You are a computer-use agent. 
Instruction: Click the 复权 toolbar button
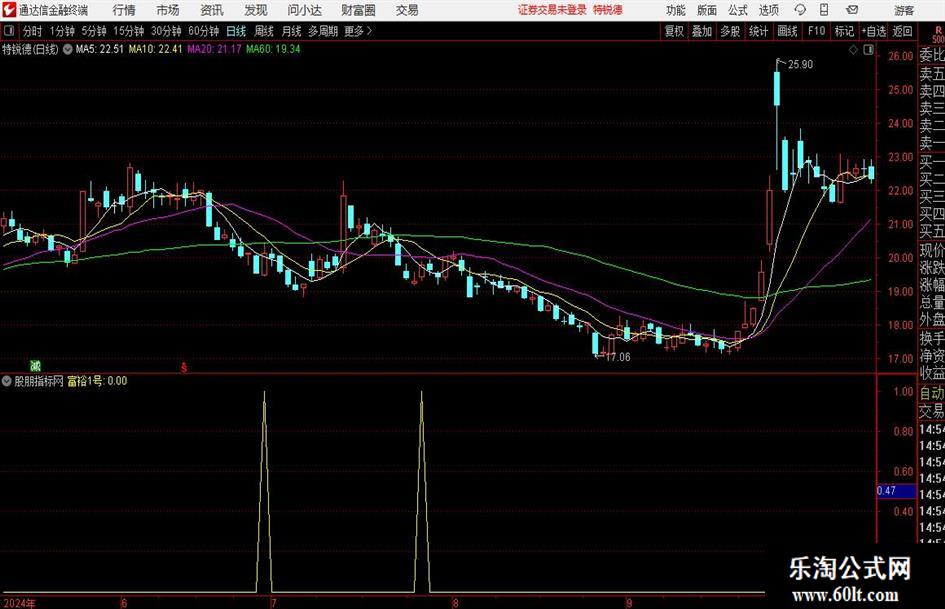tap(674, 31)
